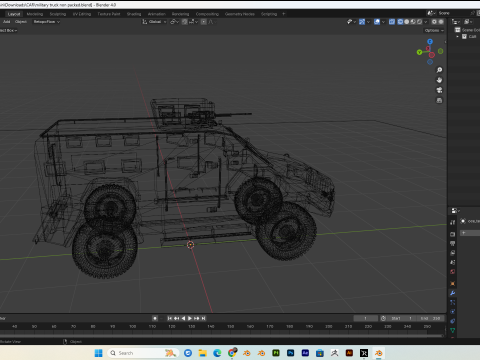Viewport: 480px width, 360px height.
Task: Open the UV Editing workspace tab
Action: pyautogui.click(x=82, y=14)
